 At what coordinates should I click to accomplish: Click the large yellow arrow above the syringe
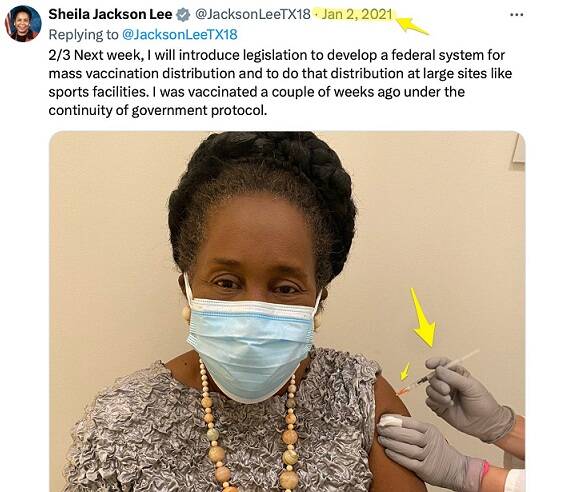[x=424, y=317]
